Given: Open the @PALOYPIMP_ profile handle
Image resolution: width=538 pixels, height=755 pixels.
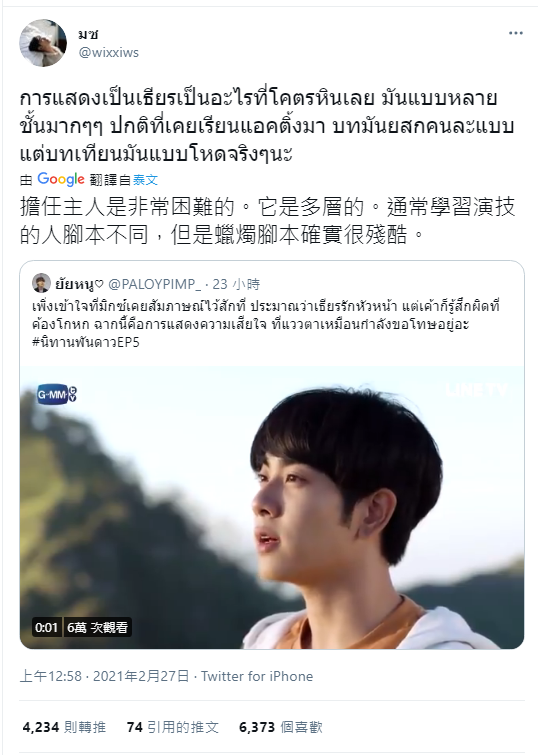Looking at the screenshot, I should point(154,284).
